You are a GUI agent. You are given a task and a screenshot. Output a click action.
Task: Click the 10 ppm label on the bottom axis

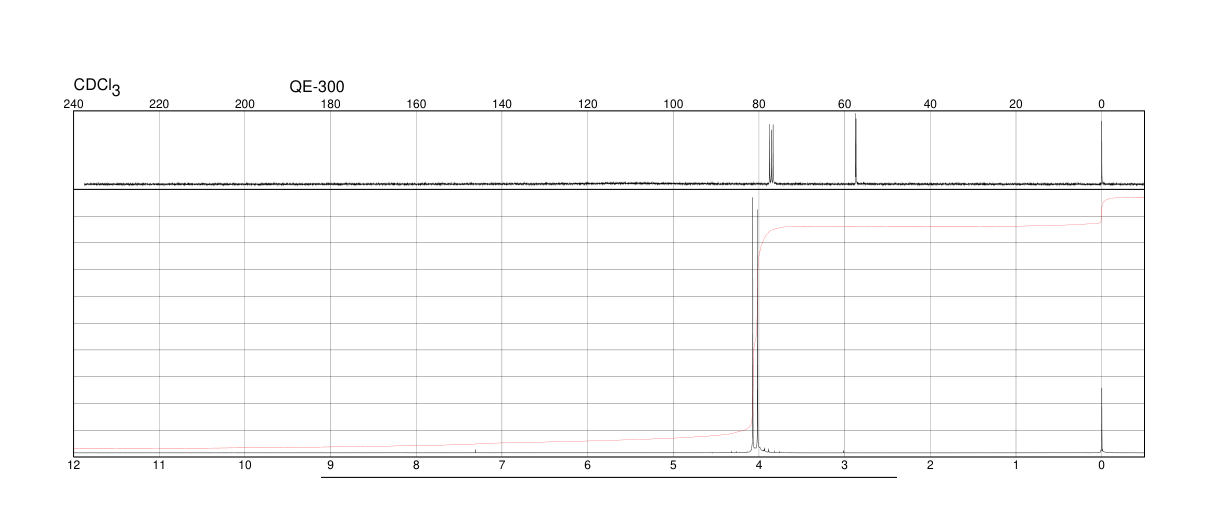coord(245,466)
